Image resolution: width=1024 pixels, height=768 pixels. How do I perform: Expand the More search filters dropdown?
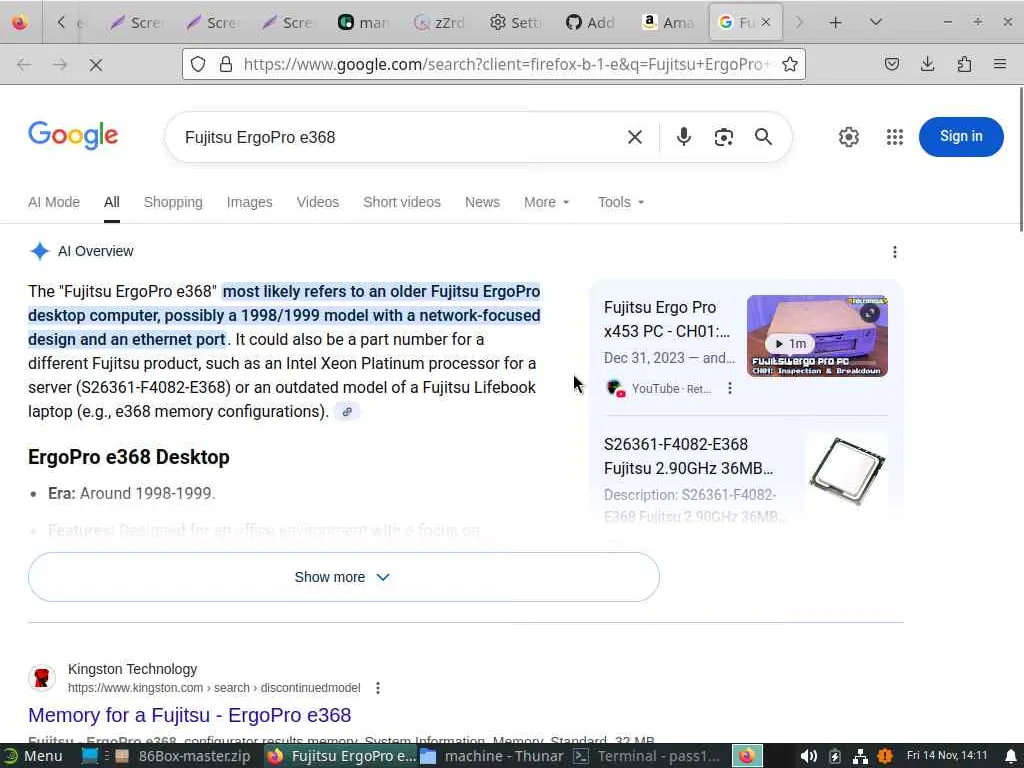tap(547, 202)
